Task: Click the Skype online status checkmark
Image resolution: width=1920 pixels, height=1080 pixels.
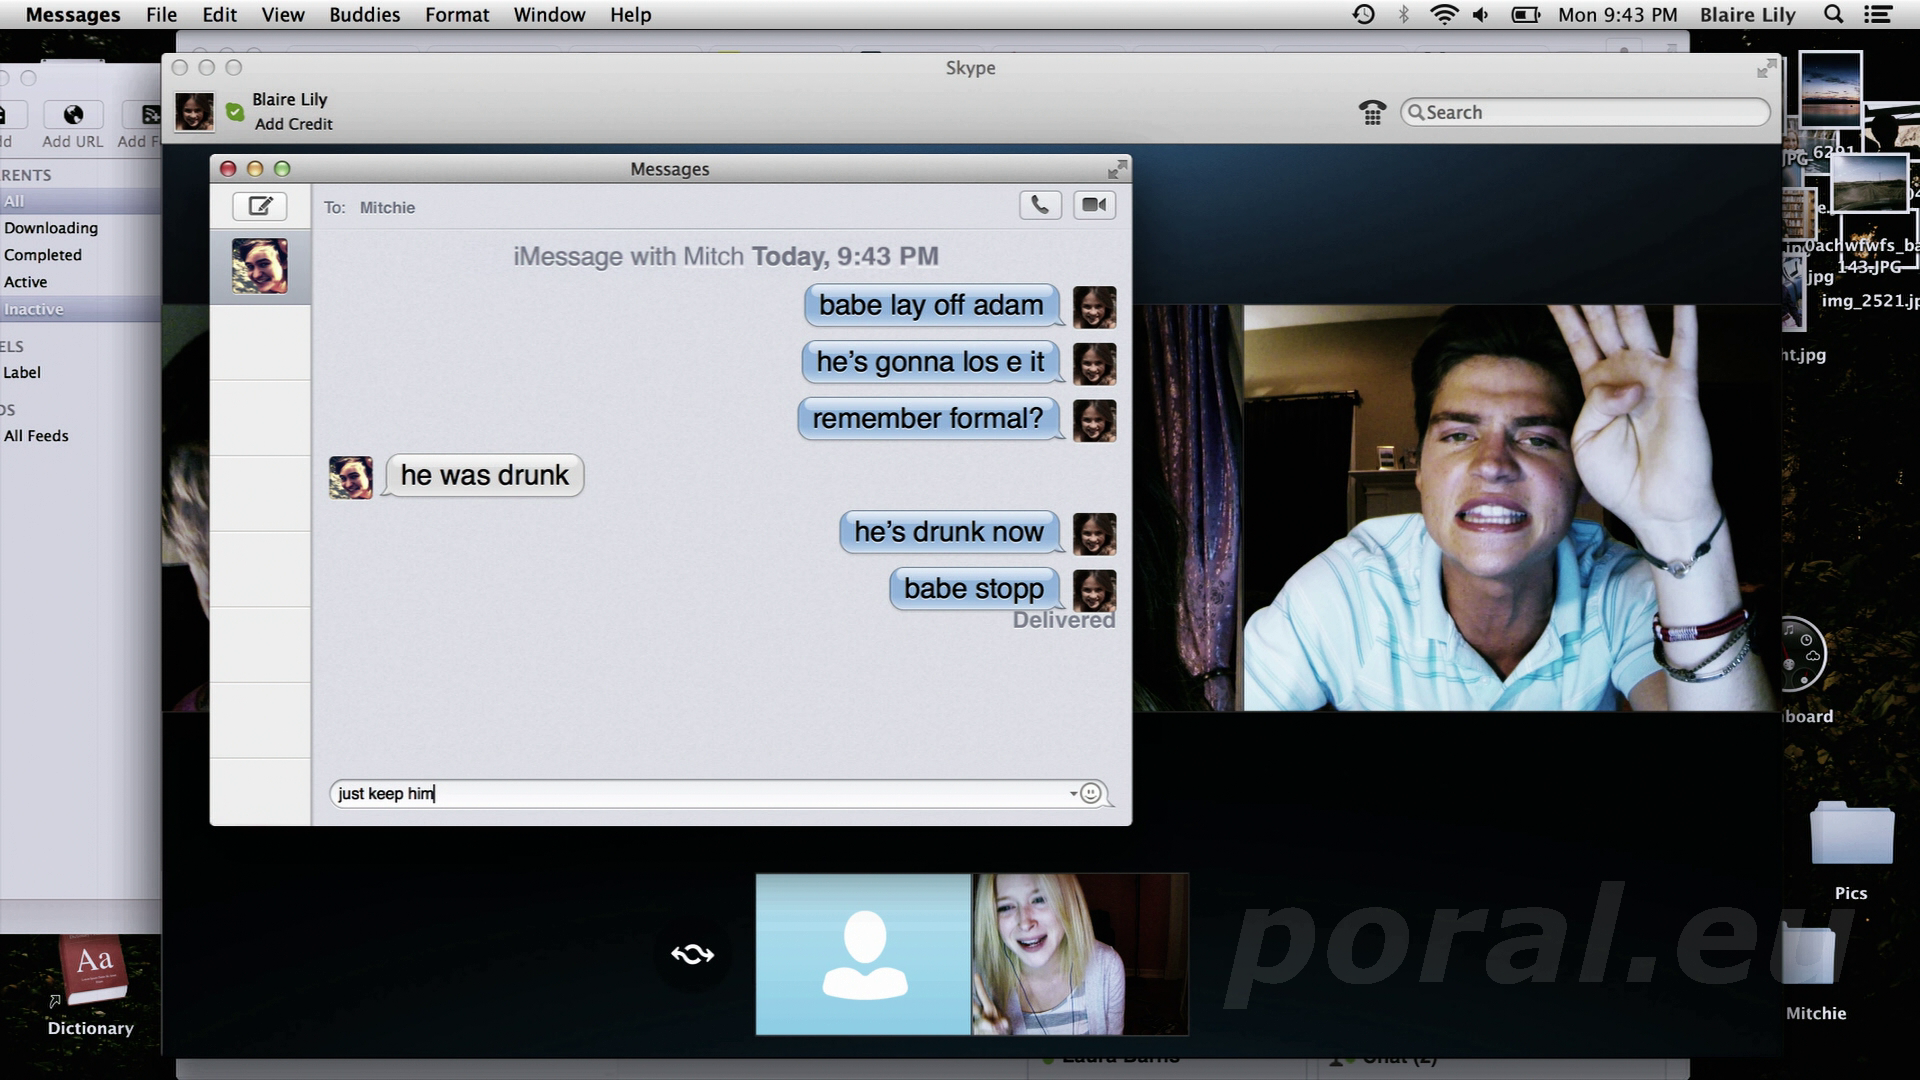Action: [235, 112]
